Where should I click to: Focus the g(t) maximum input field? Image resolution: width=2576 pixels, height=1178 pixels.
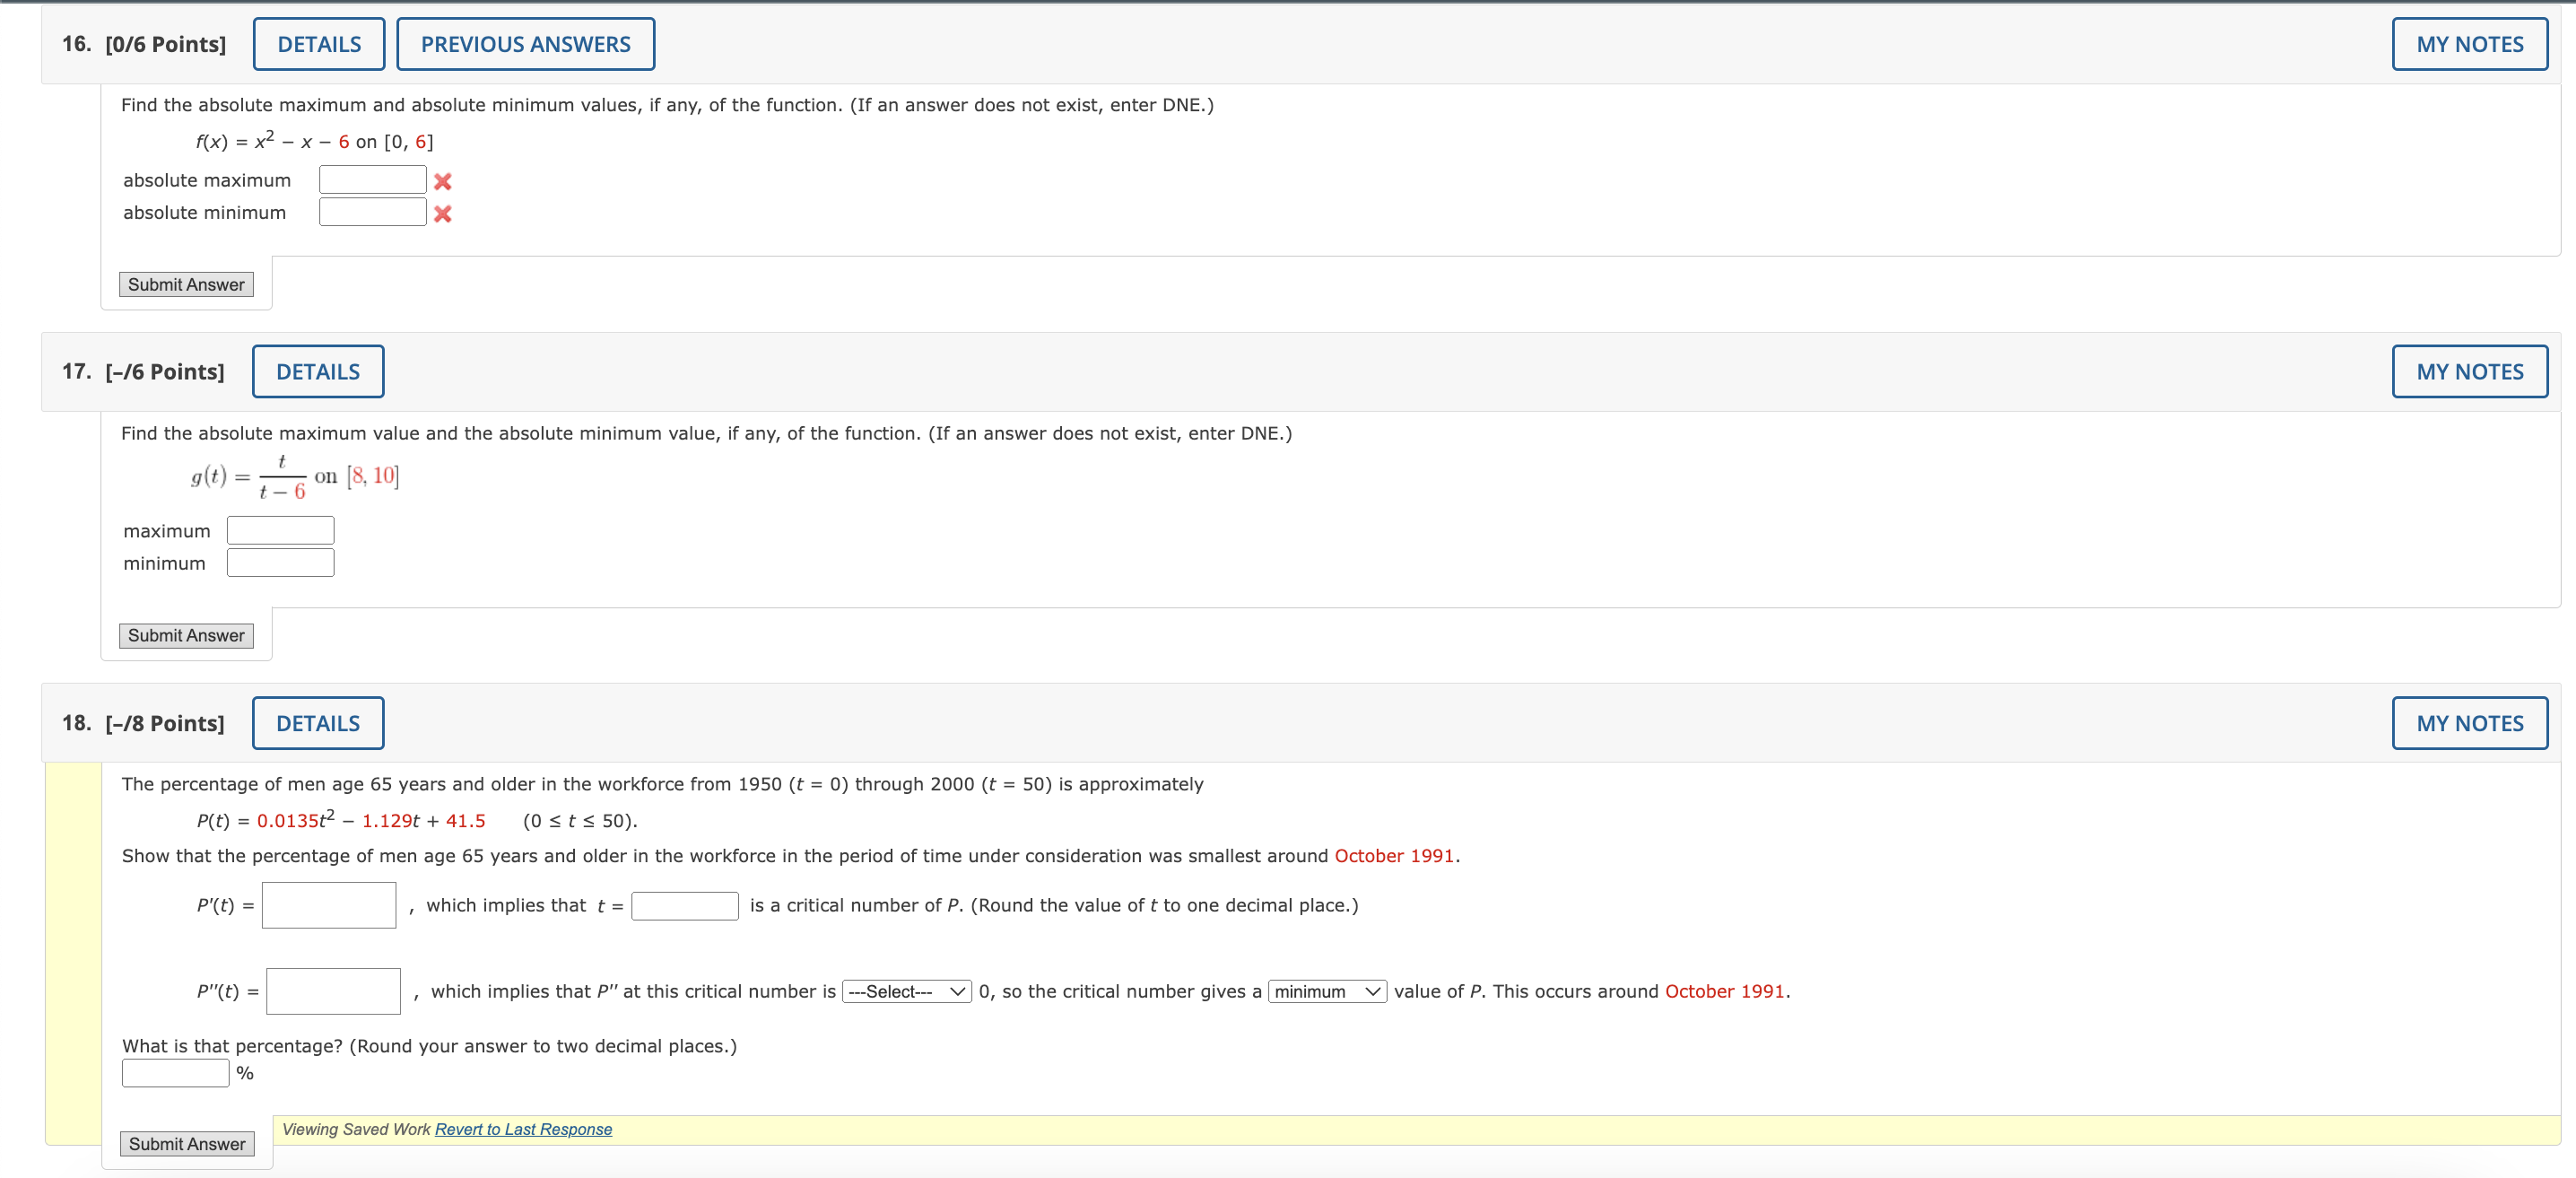click(x=280, y=530)
